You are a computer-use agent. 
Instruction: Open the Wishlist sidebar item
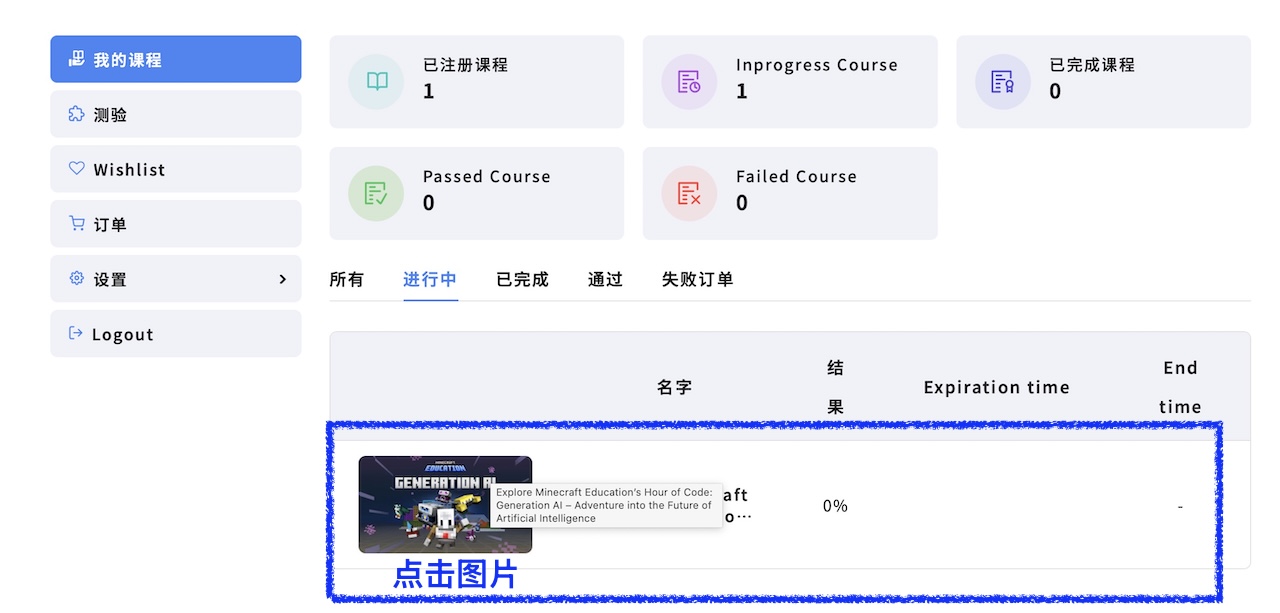pyautogui.click(x=176, y=169)
